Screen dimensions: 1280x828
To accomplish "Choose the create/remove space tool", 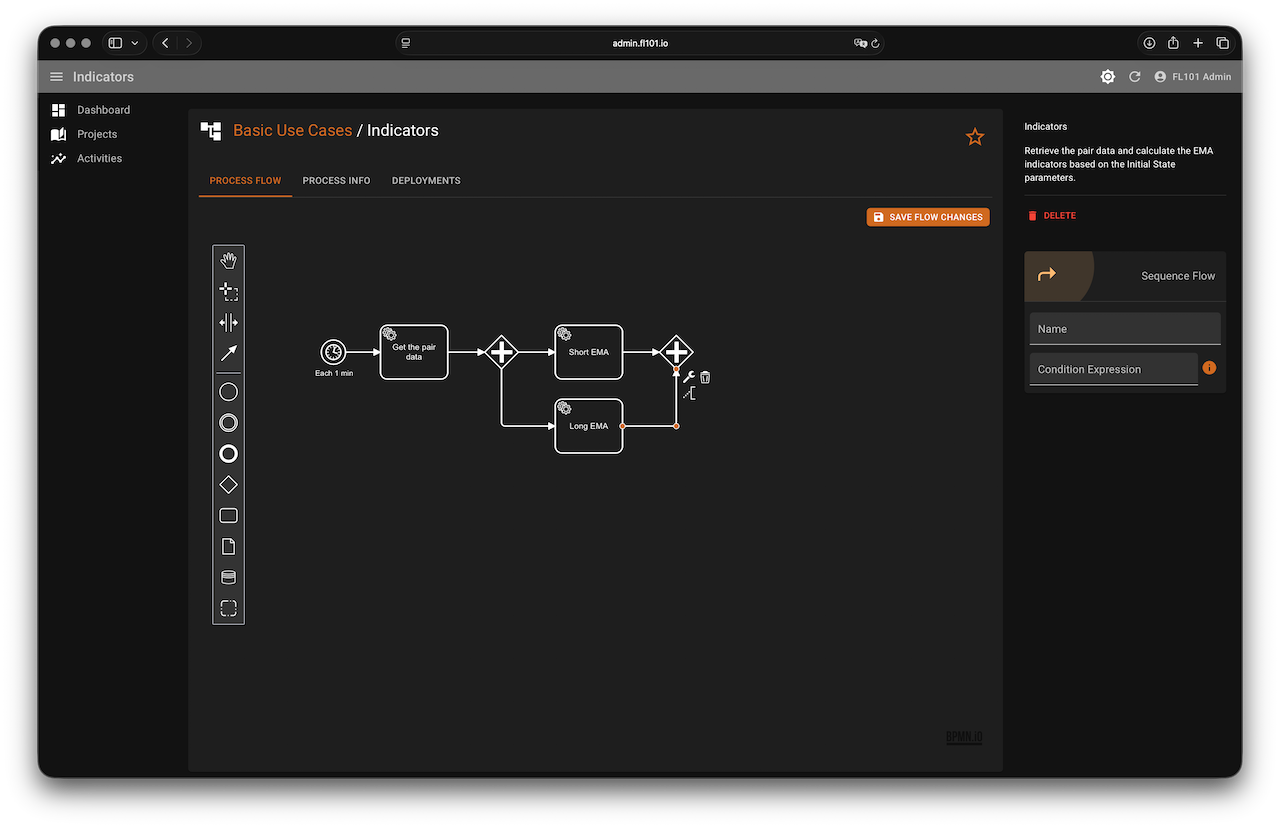I will (228, 322).
